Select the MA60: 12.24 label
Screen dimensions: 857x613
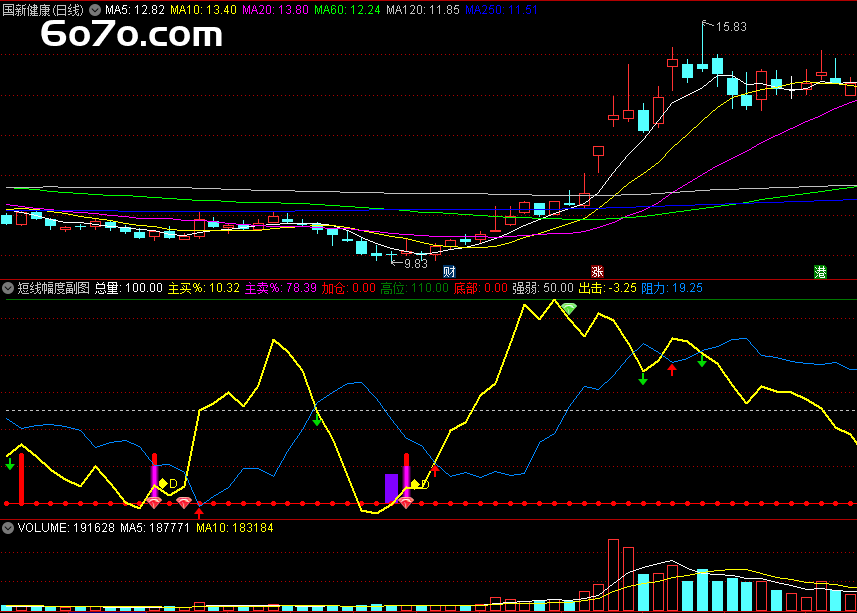(x=347, y=10)
